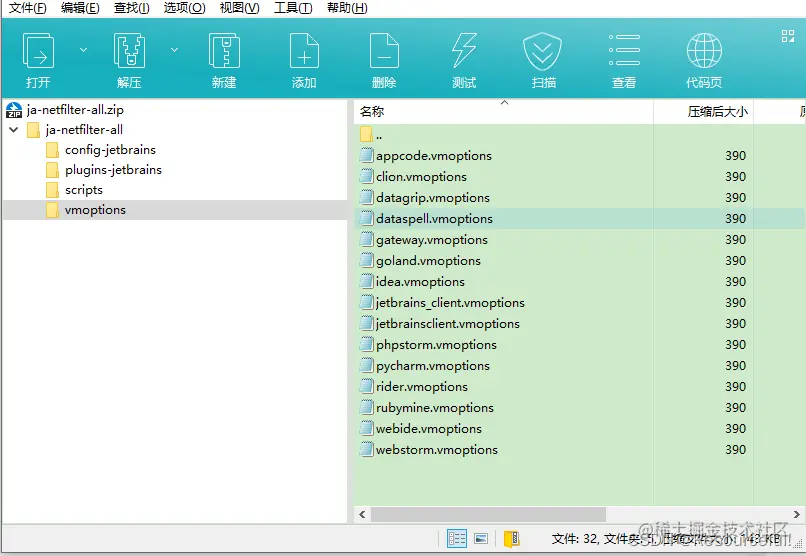Click the 添加 (Add) file icon
Viewport: 806px width, 556px height.
point(304,50)
